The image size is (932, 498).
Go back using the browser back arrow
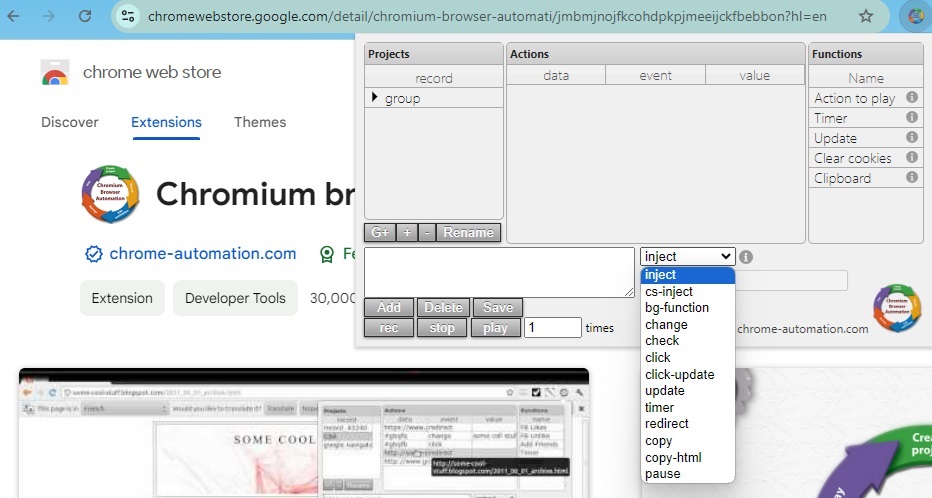pyautogui.click(x=13, y=16)
